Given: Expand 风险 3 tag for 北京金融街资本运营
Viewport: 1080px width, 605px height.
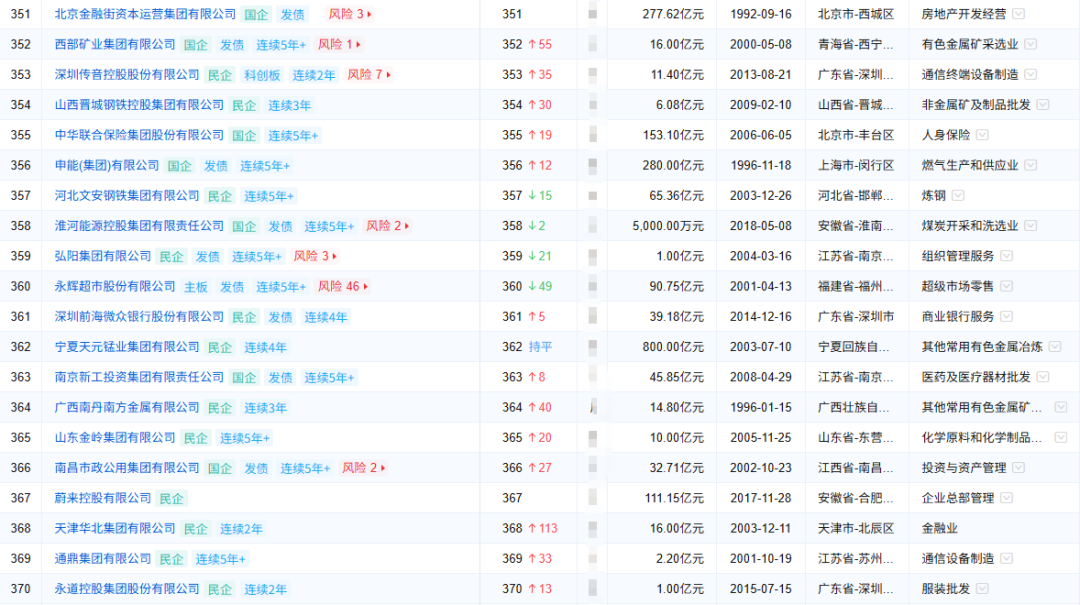Looking at the screenshot, I should pos(350,14).
